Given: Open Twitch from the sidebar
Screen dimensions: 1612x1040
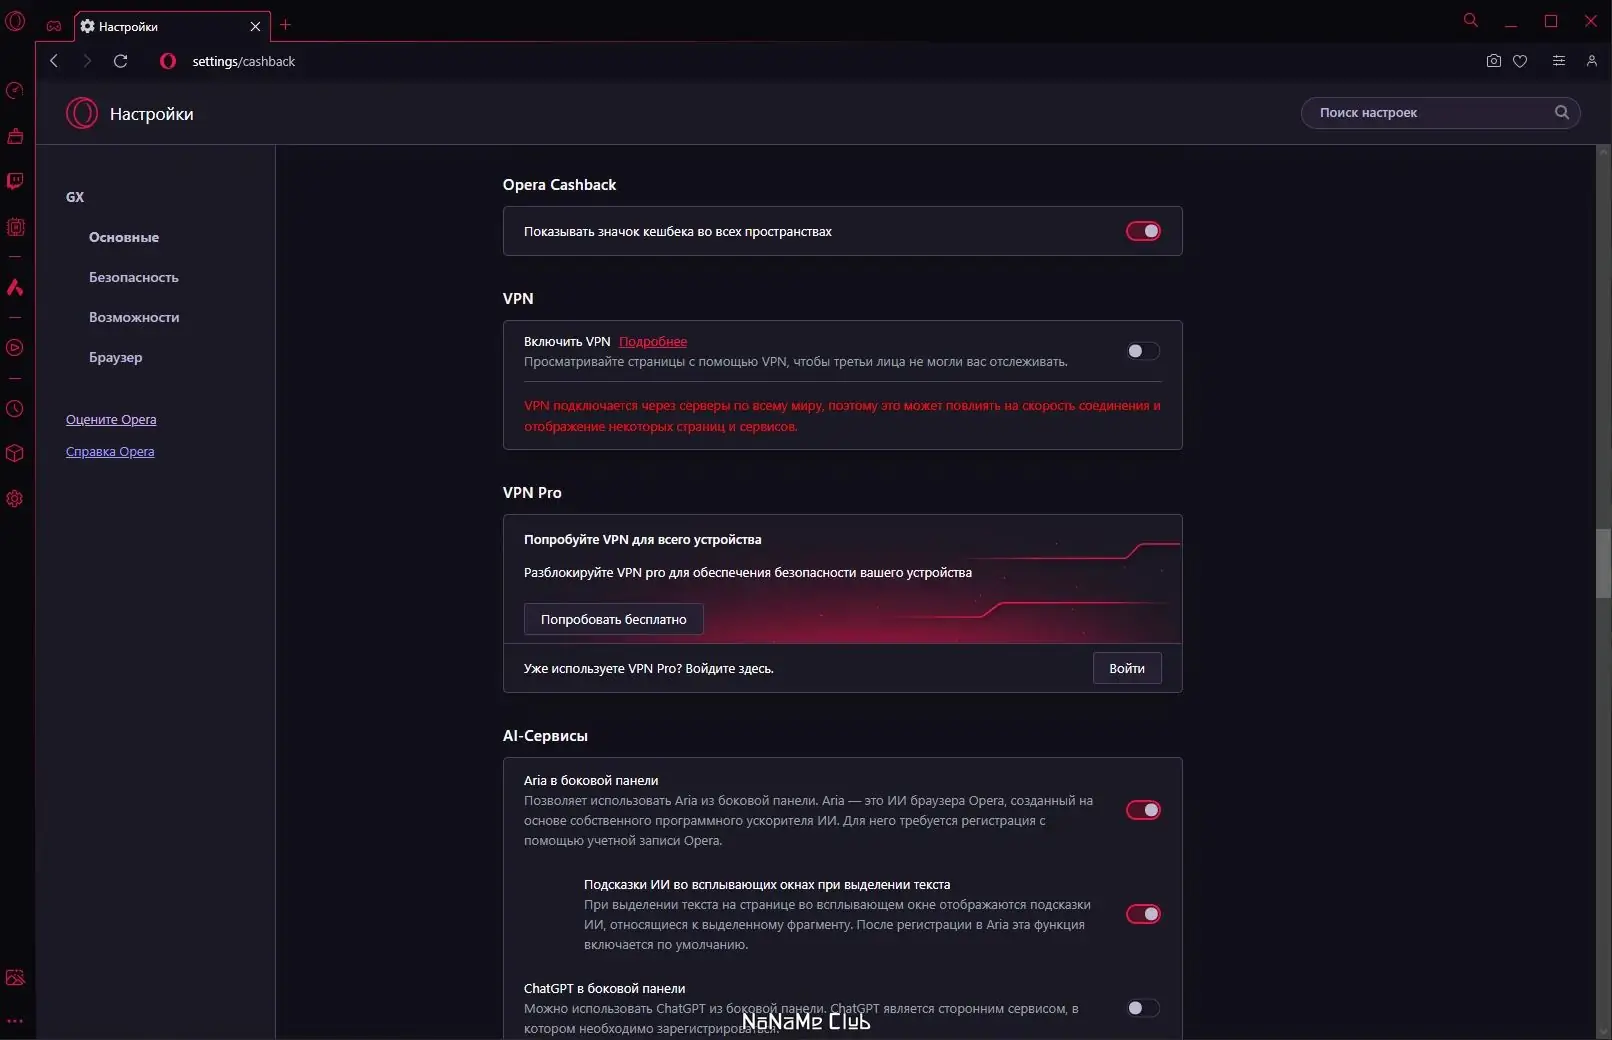Looking at the screenshot, I should pyautogui.click(x=15, y=181).
